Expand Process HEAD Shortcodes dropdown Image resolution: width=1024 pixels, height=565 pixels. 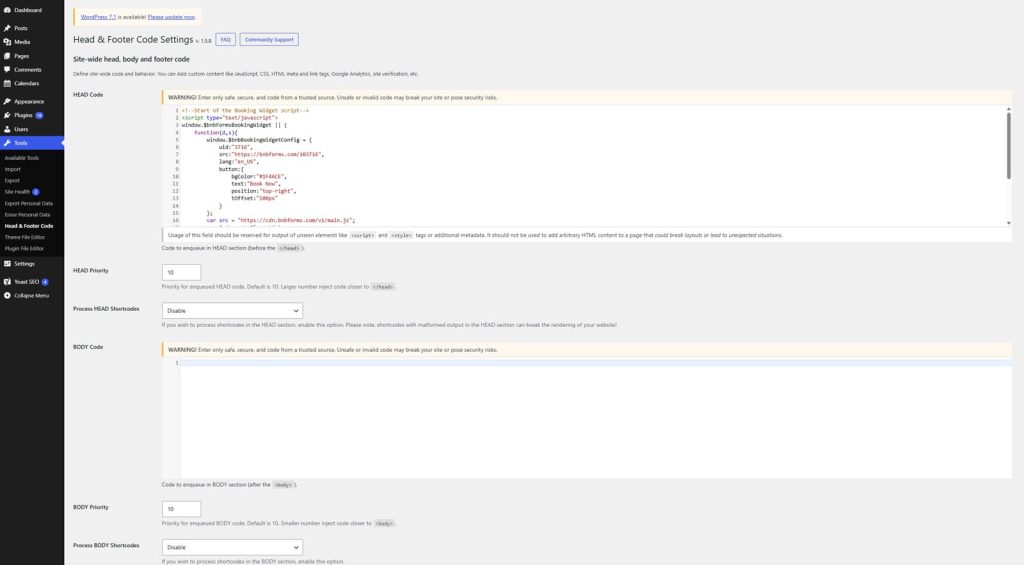pos(232,311)
